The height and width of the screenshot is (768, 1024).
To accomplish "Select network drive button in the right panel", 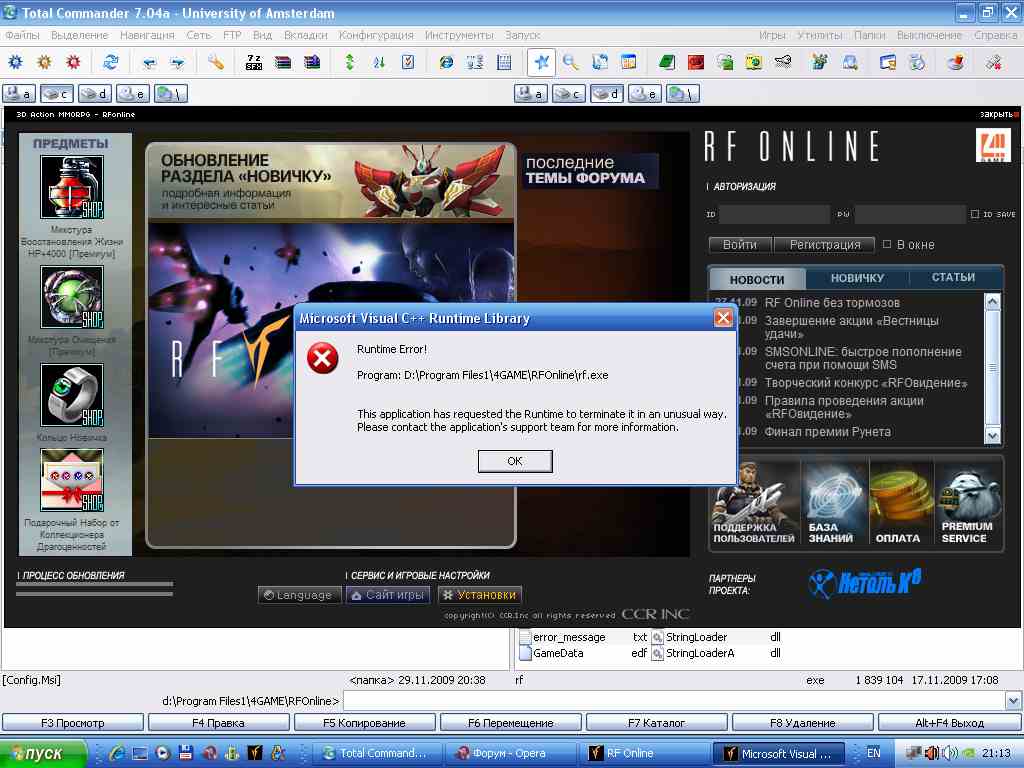I will click(682, 94).
